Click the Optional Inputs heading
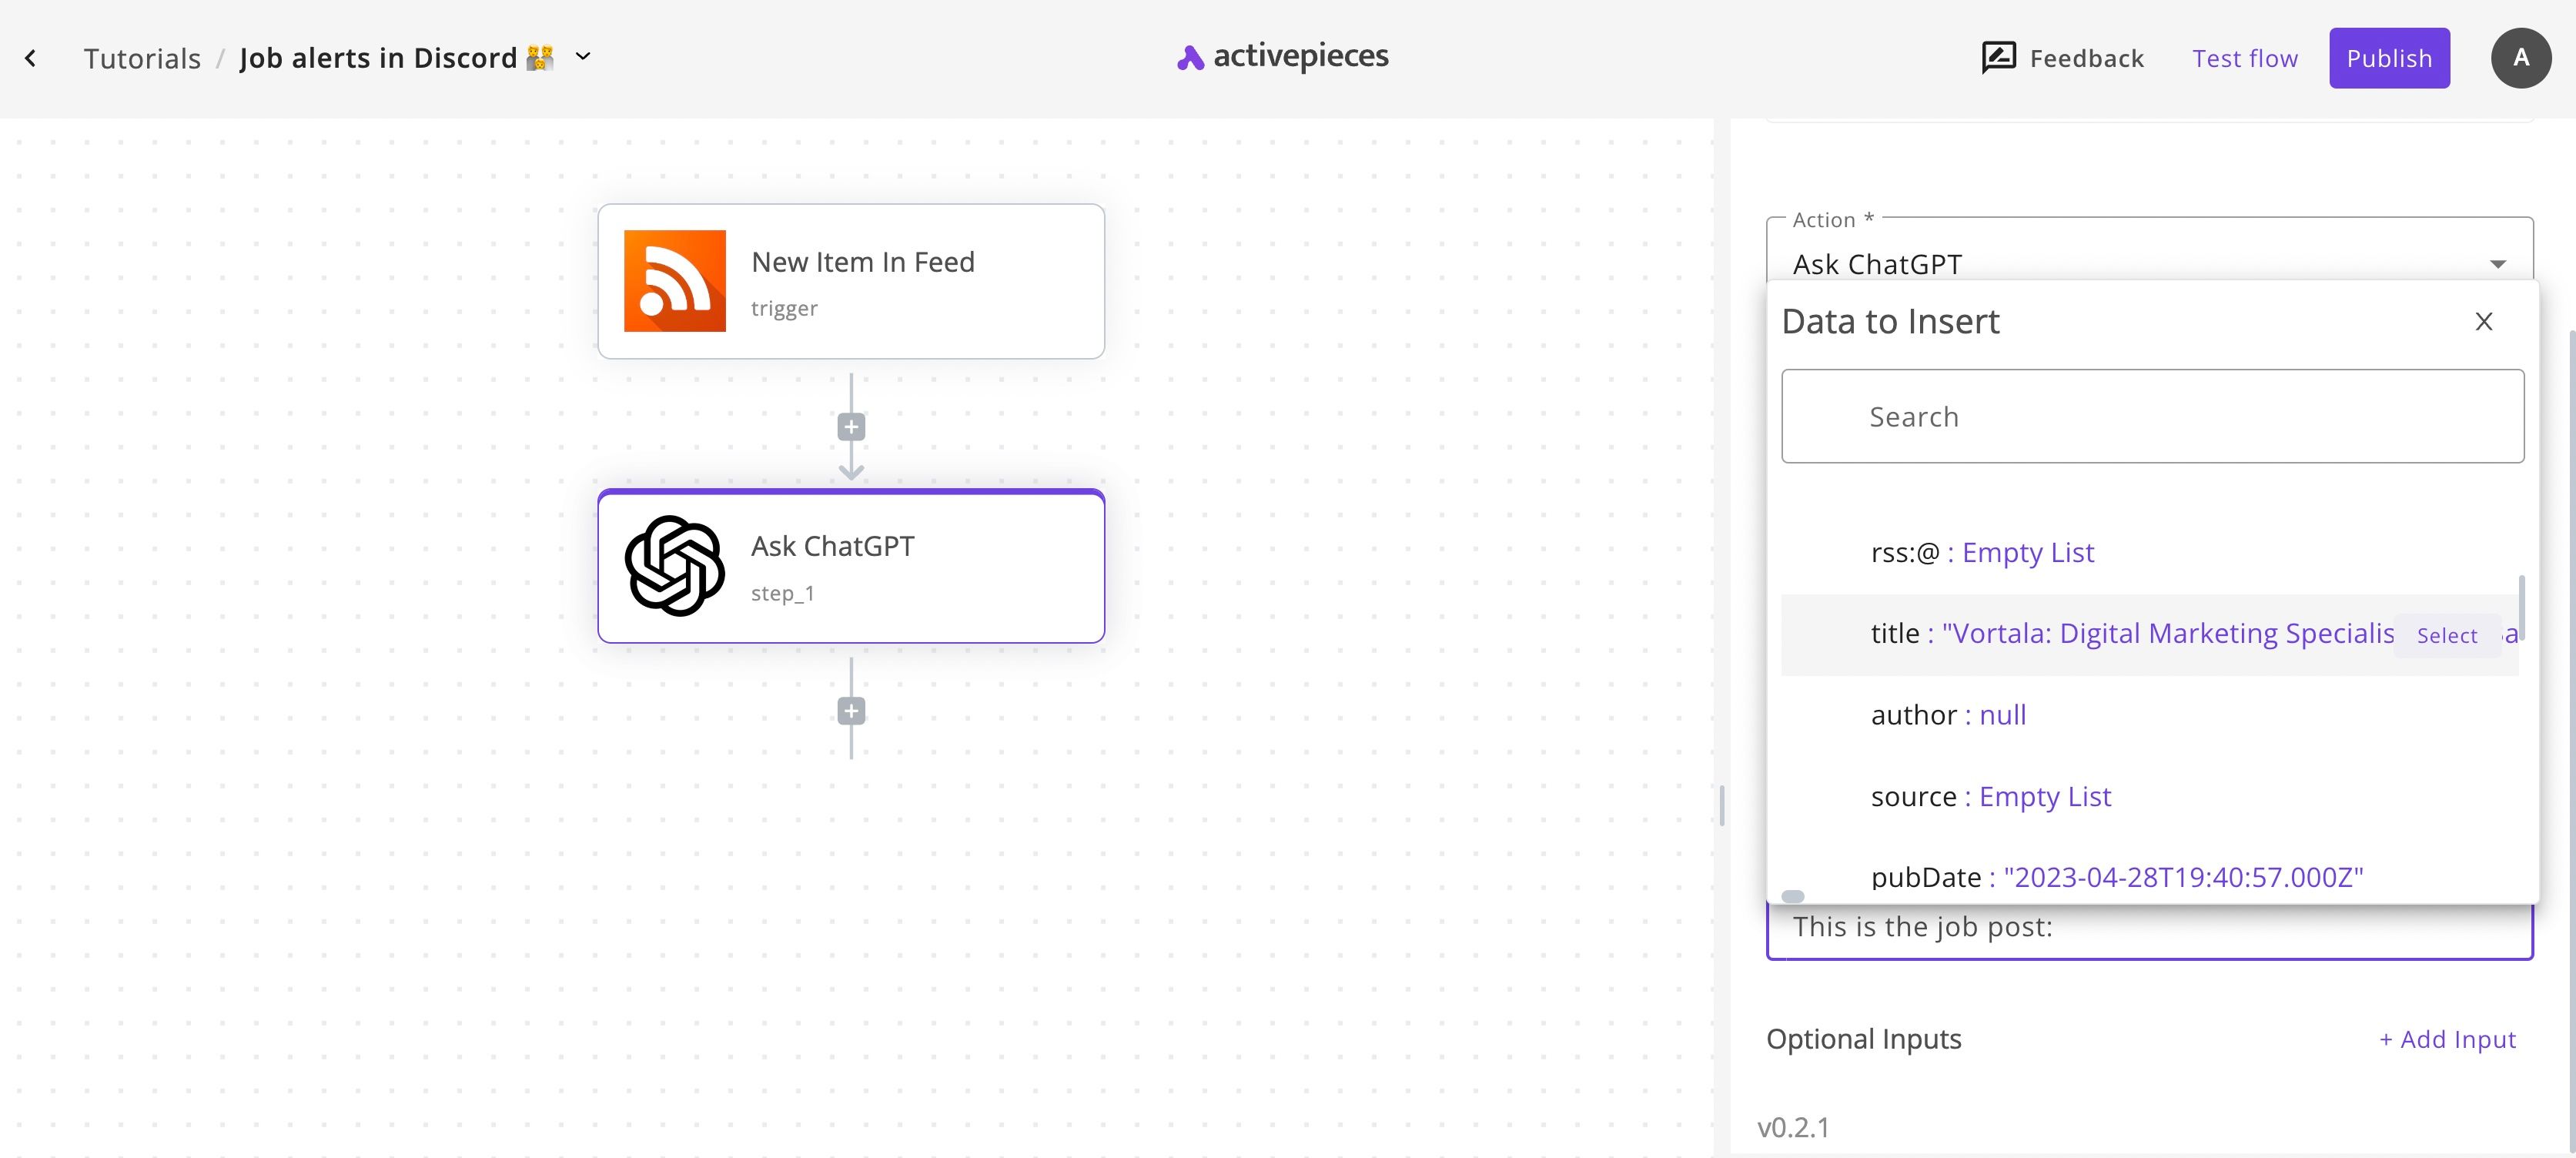Viewport: 2576px width, 1158px height. pos(1864,1040)
